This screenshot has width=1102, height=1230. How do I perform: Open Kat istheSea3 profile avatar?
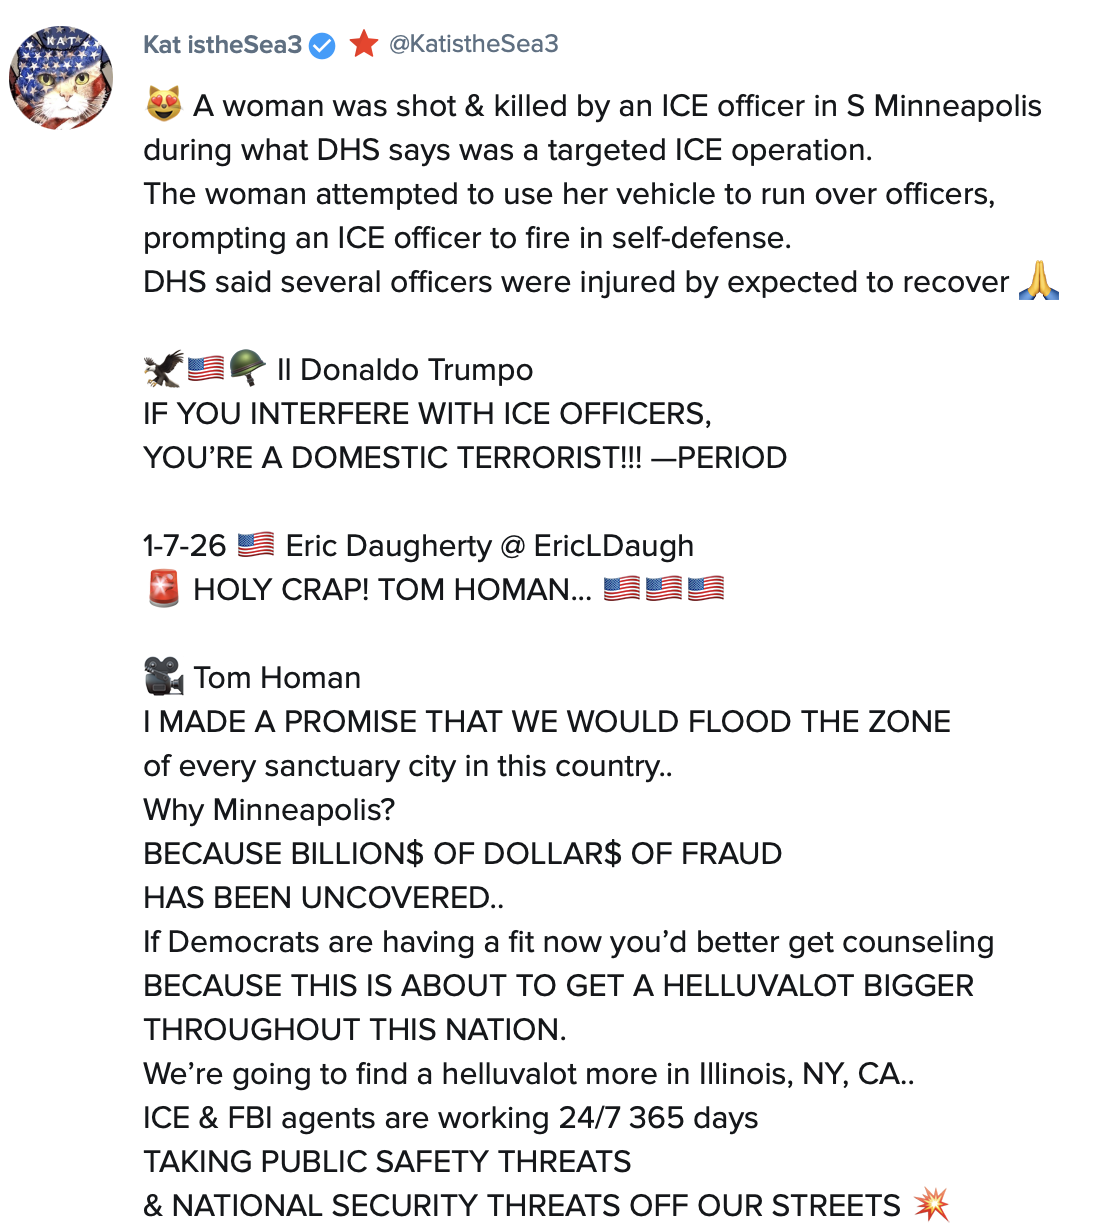61,78
